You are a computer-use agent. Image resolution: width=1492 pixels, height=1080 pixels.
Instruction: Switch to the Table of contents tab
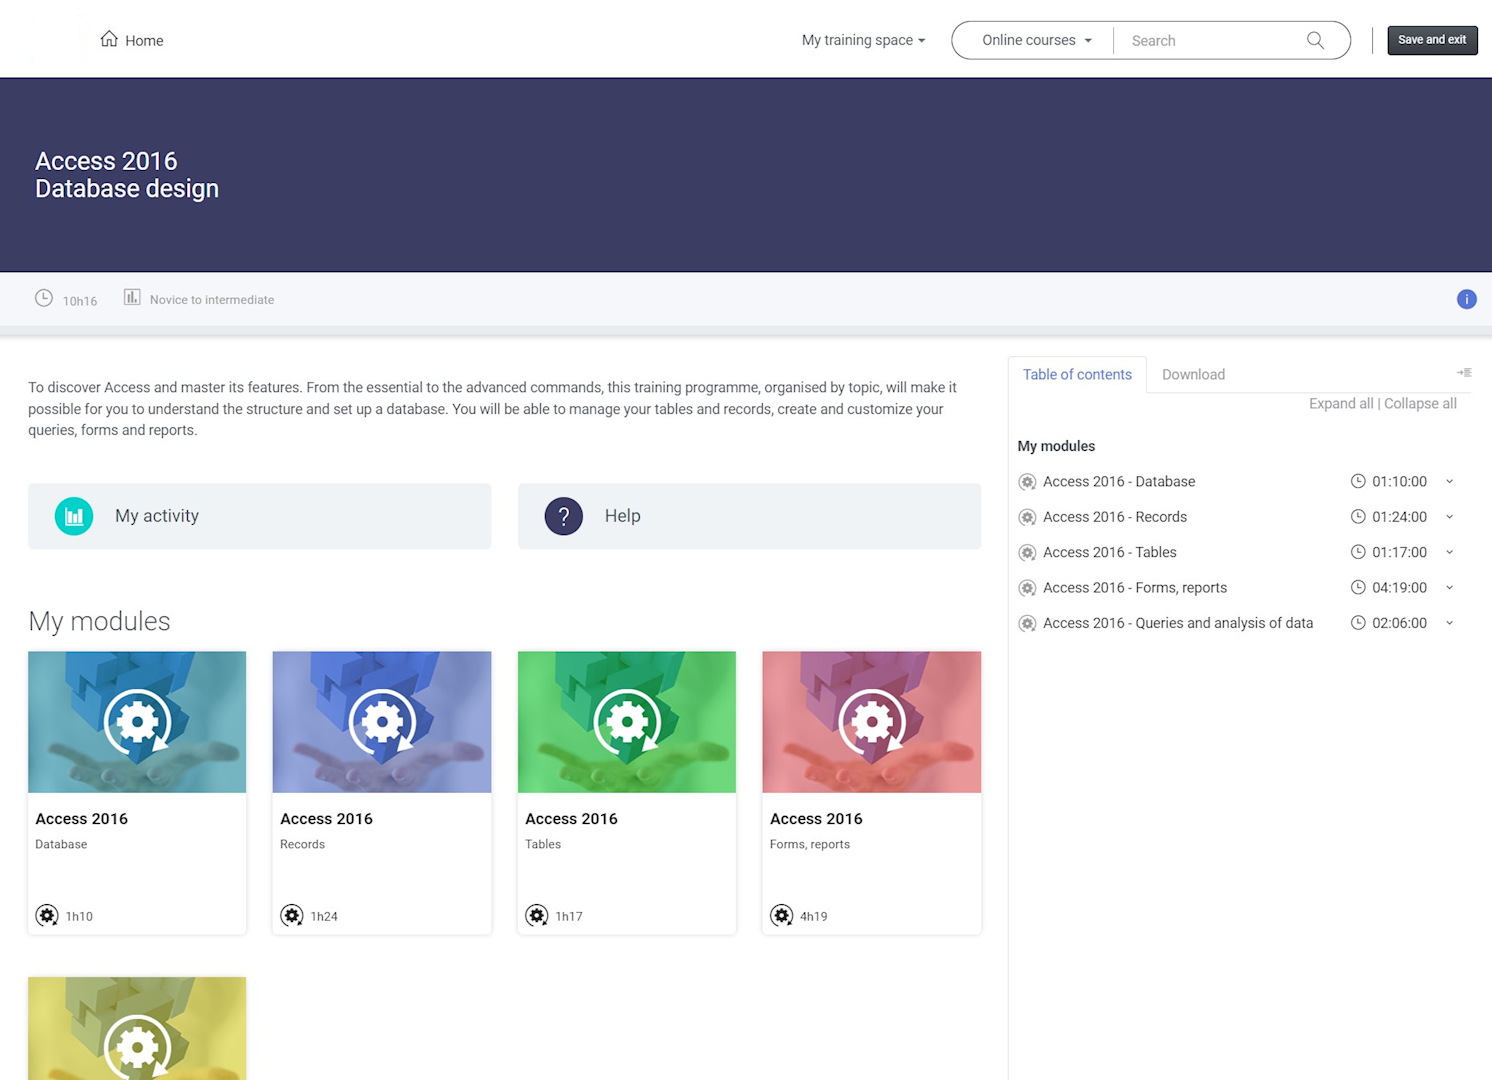point(1077,374)
